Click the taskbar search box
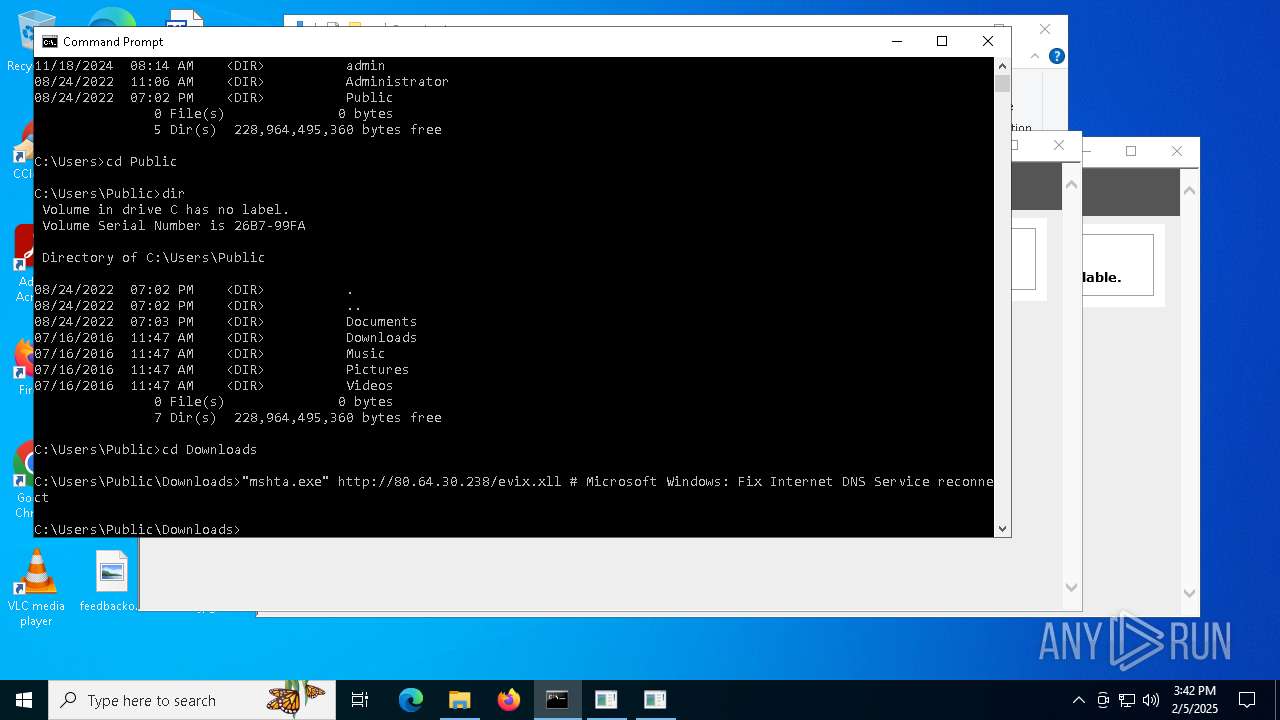This screenshot has height=720, width=1280. [x=192, y=700]
